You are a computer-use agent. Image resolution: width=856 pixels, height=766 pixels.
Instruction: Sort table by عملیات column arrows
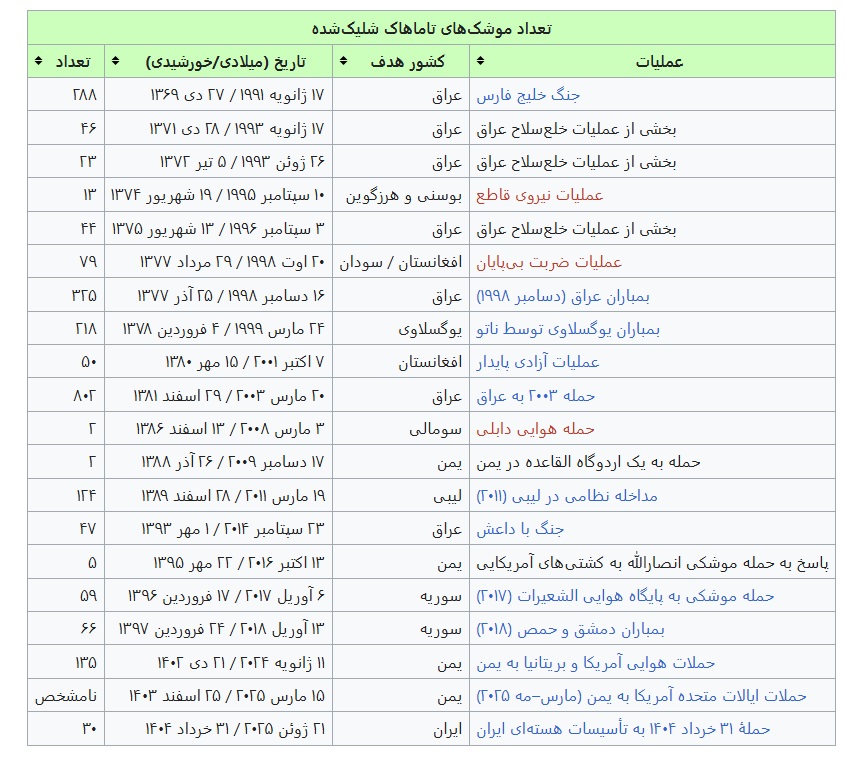click(478, 62)
